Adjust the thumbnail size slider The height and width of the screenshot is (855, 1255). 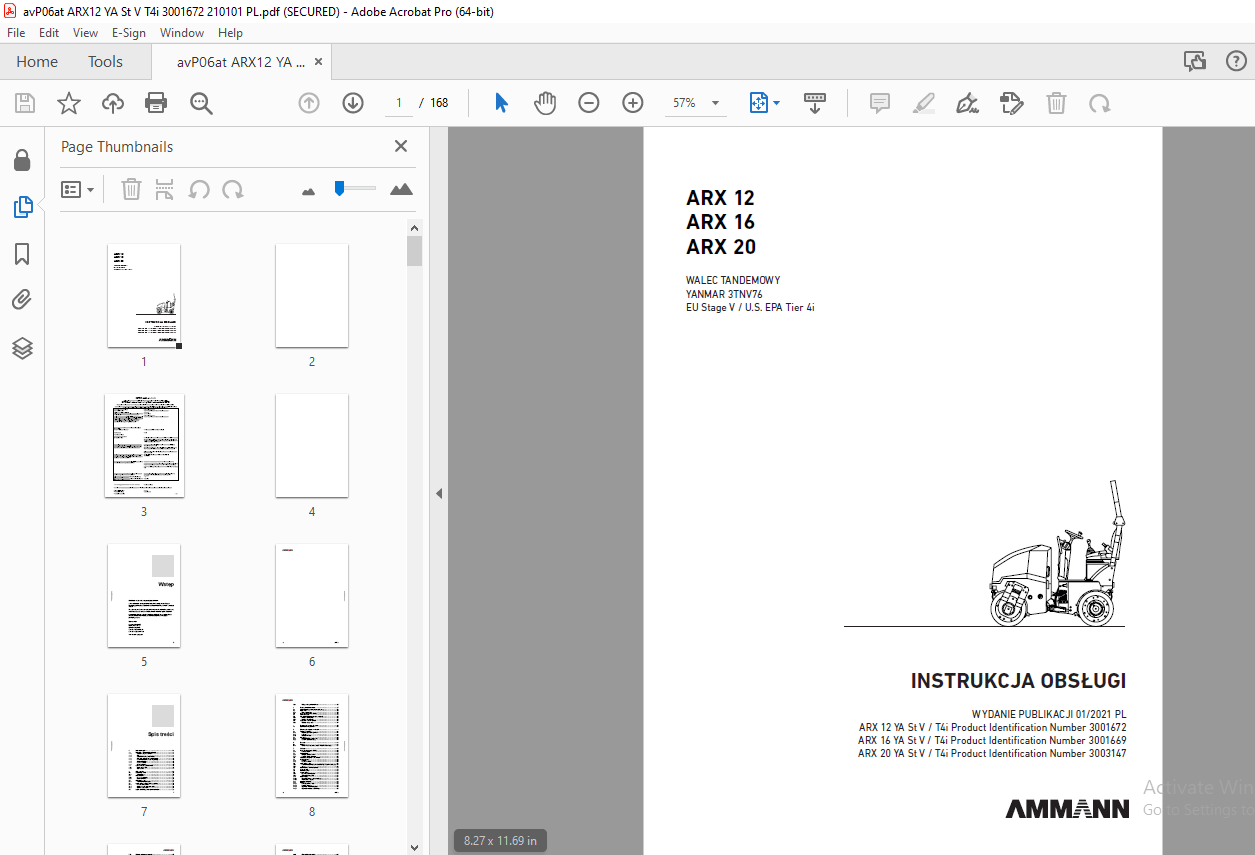(x=340, y=187)
